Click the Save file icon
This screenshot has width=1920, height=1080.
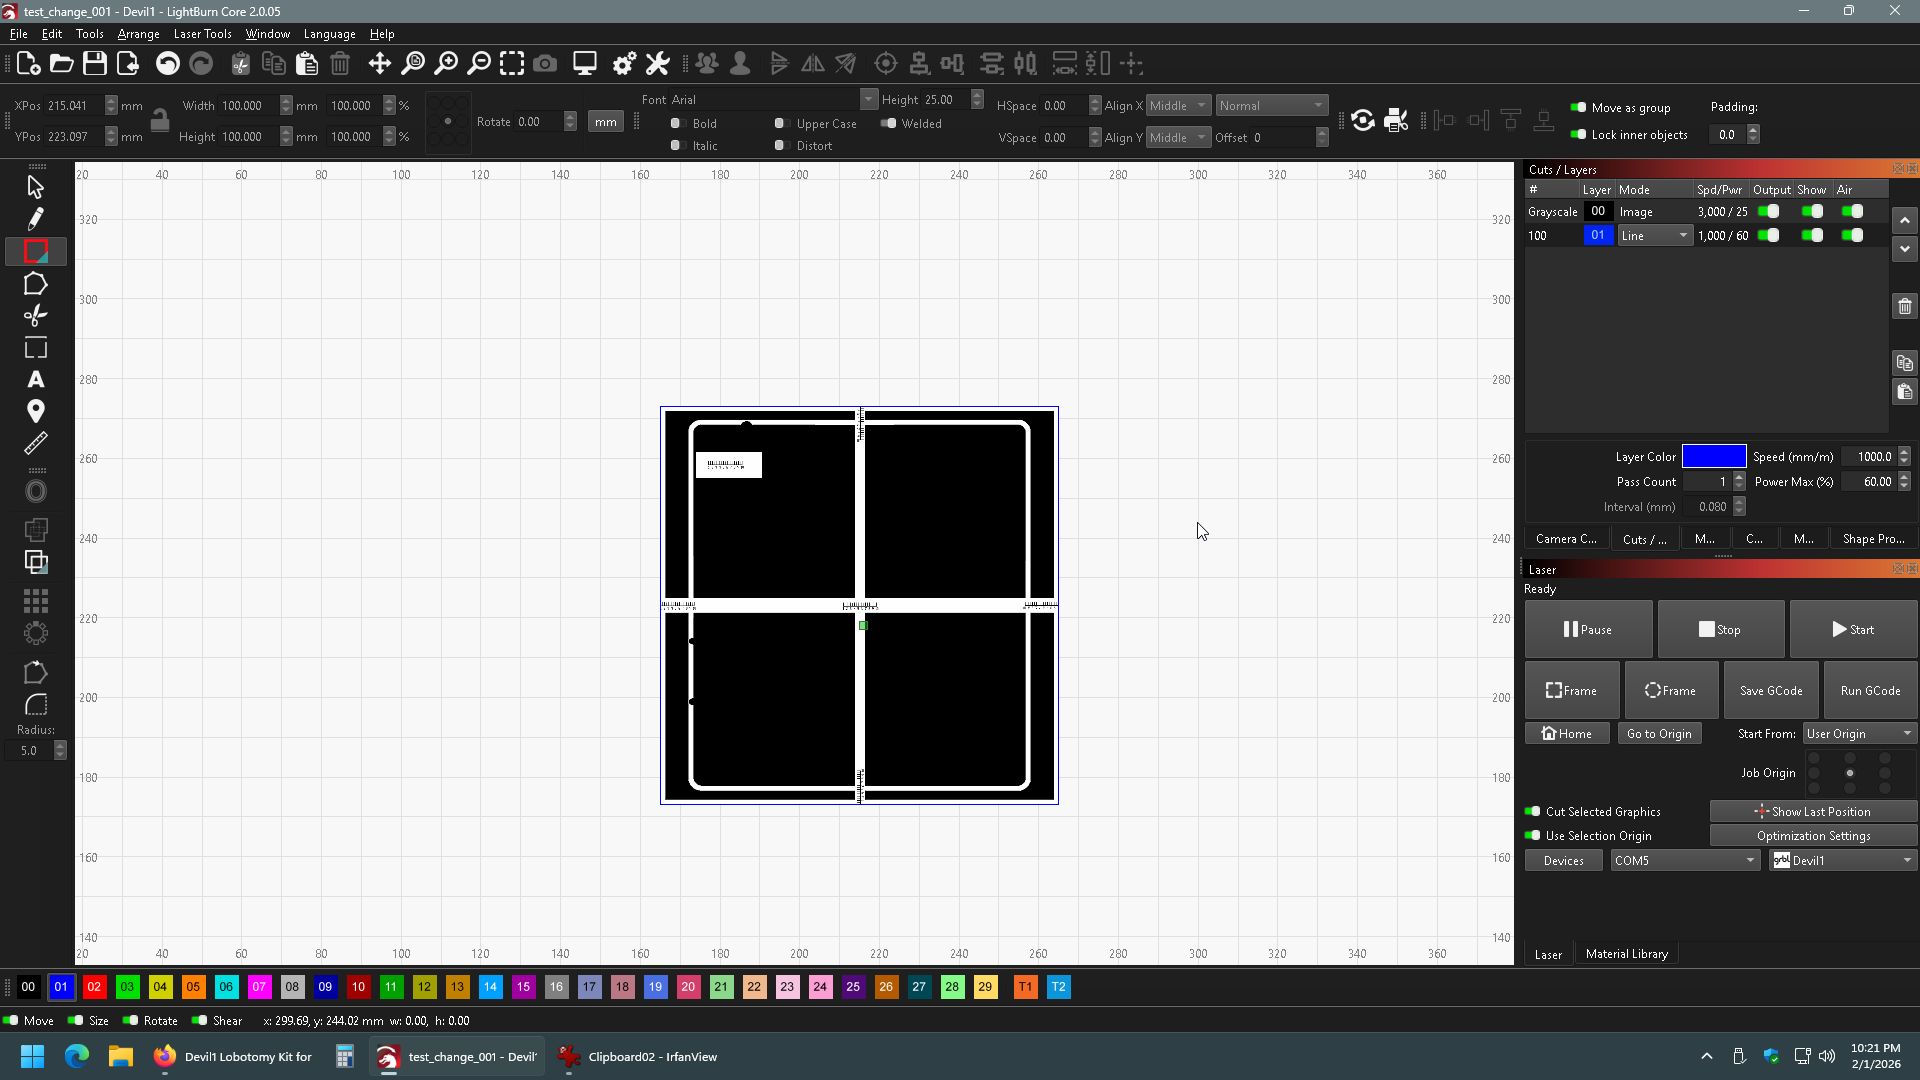pyautogui.click(x=95, y=64)
